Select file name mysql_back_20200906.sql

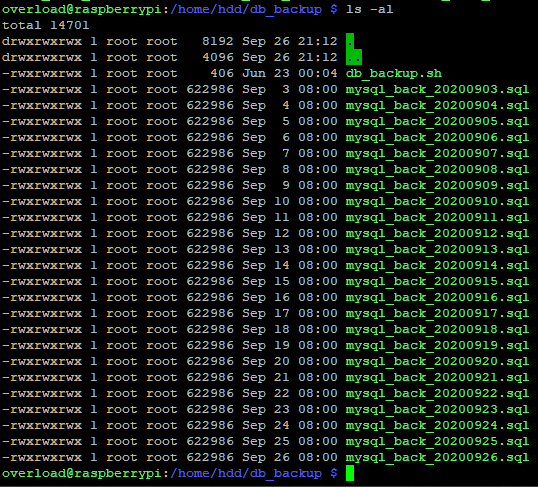coord(437,138)
